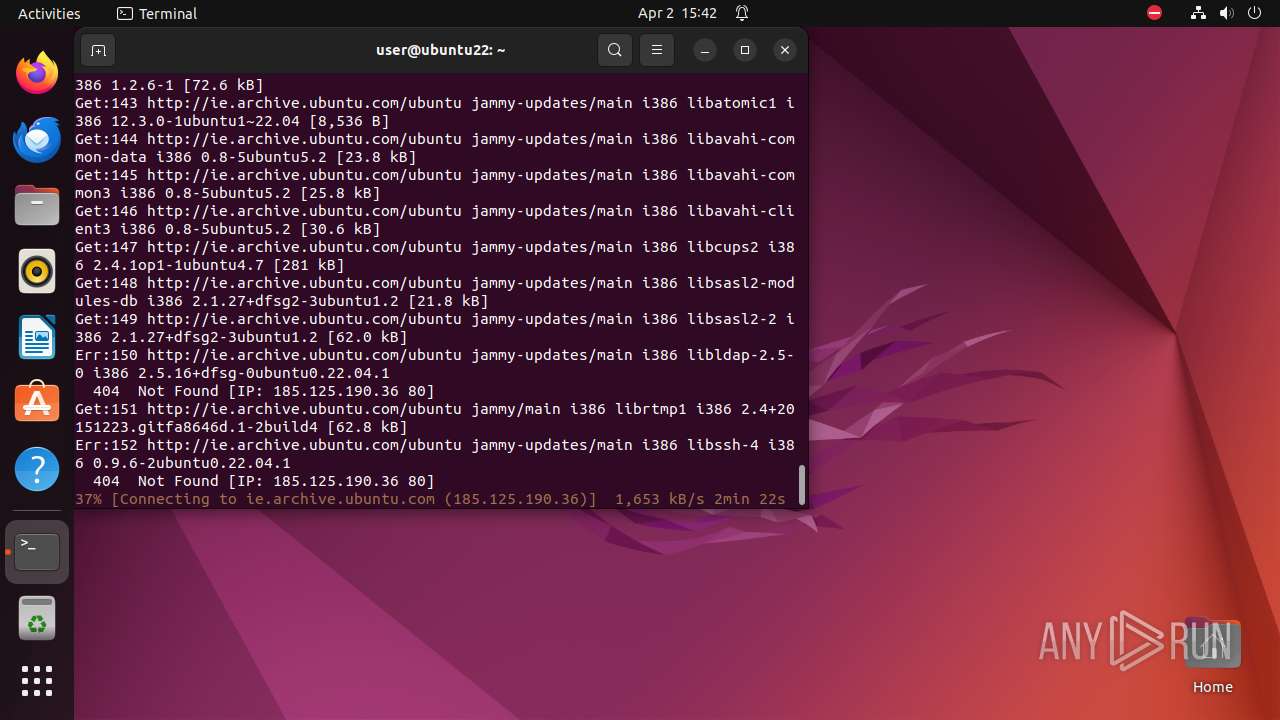
Task: Click the Get:145 libavahi-common3 line
Action: [435, 184]
